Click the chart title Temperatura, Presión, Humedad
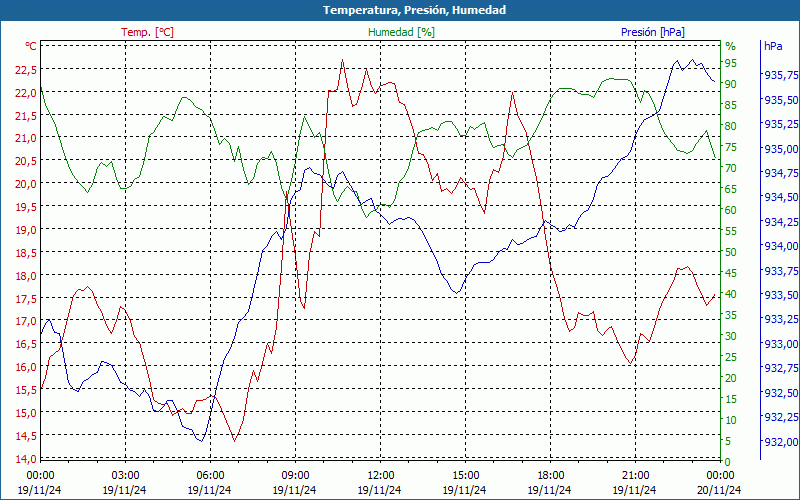 [x=414, y=10]
